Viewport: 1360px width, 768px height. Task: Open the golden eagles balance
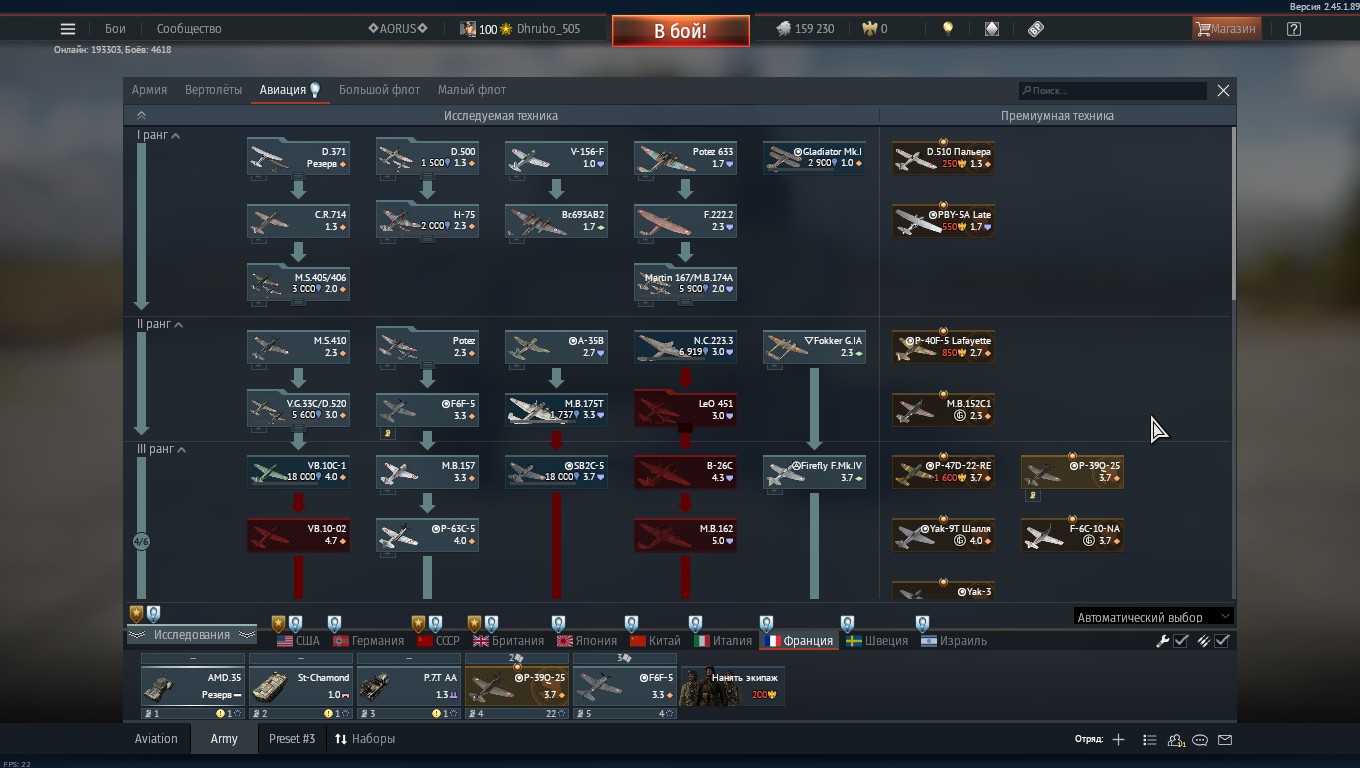[x=875, y=29]
